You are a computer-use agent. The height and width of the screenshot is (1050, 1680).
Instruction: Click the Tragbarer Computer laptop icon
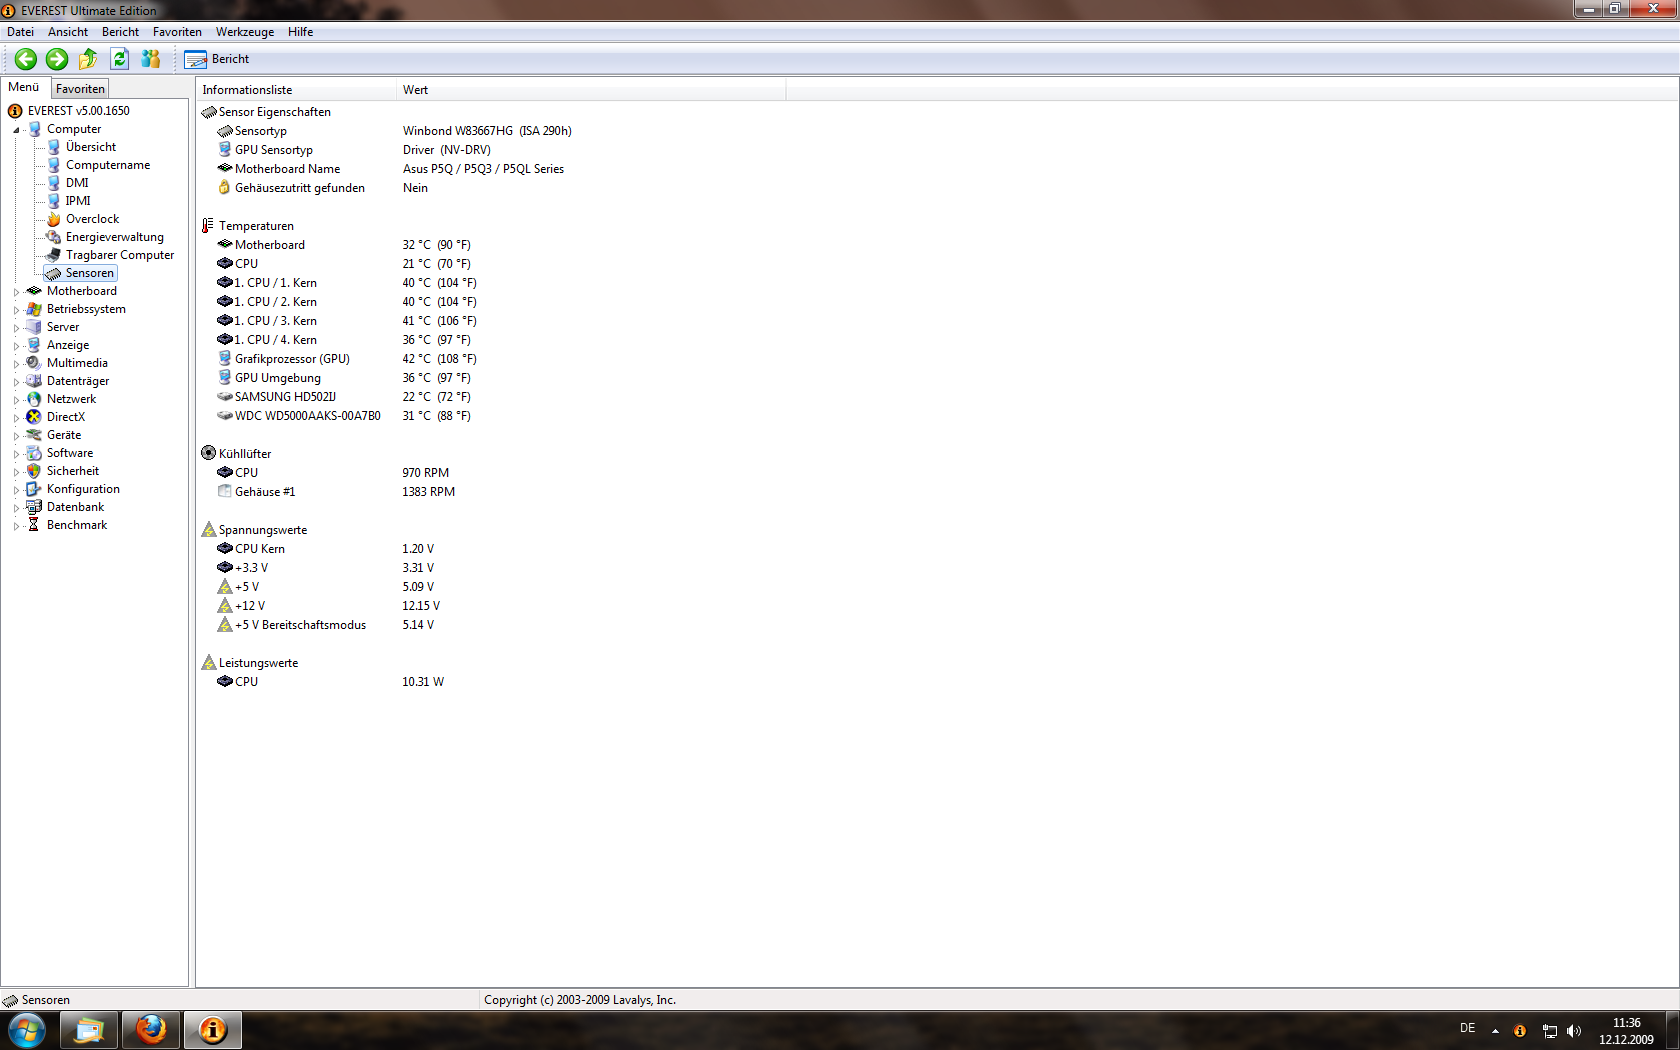click(x=54, y=255)
